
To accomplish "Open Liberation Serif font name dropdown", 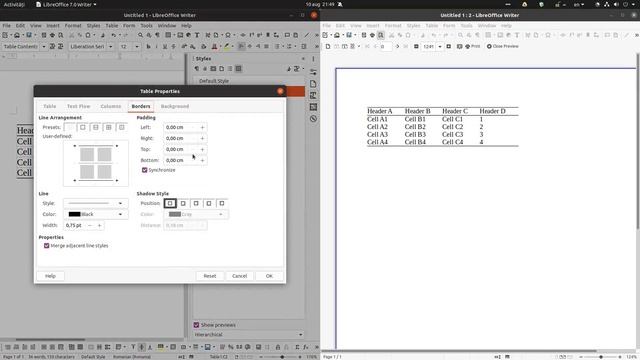I will point(110,47).
